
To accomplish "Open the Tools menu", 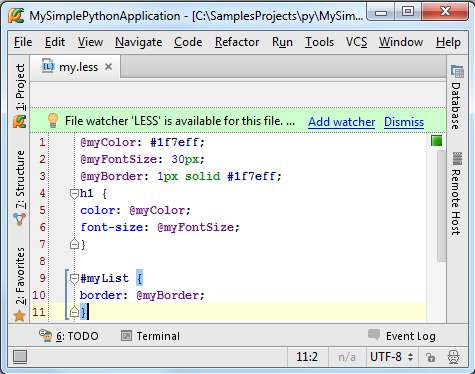I will pos(319,42).
